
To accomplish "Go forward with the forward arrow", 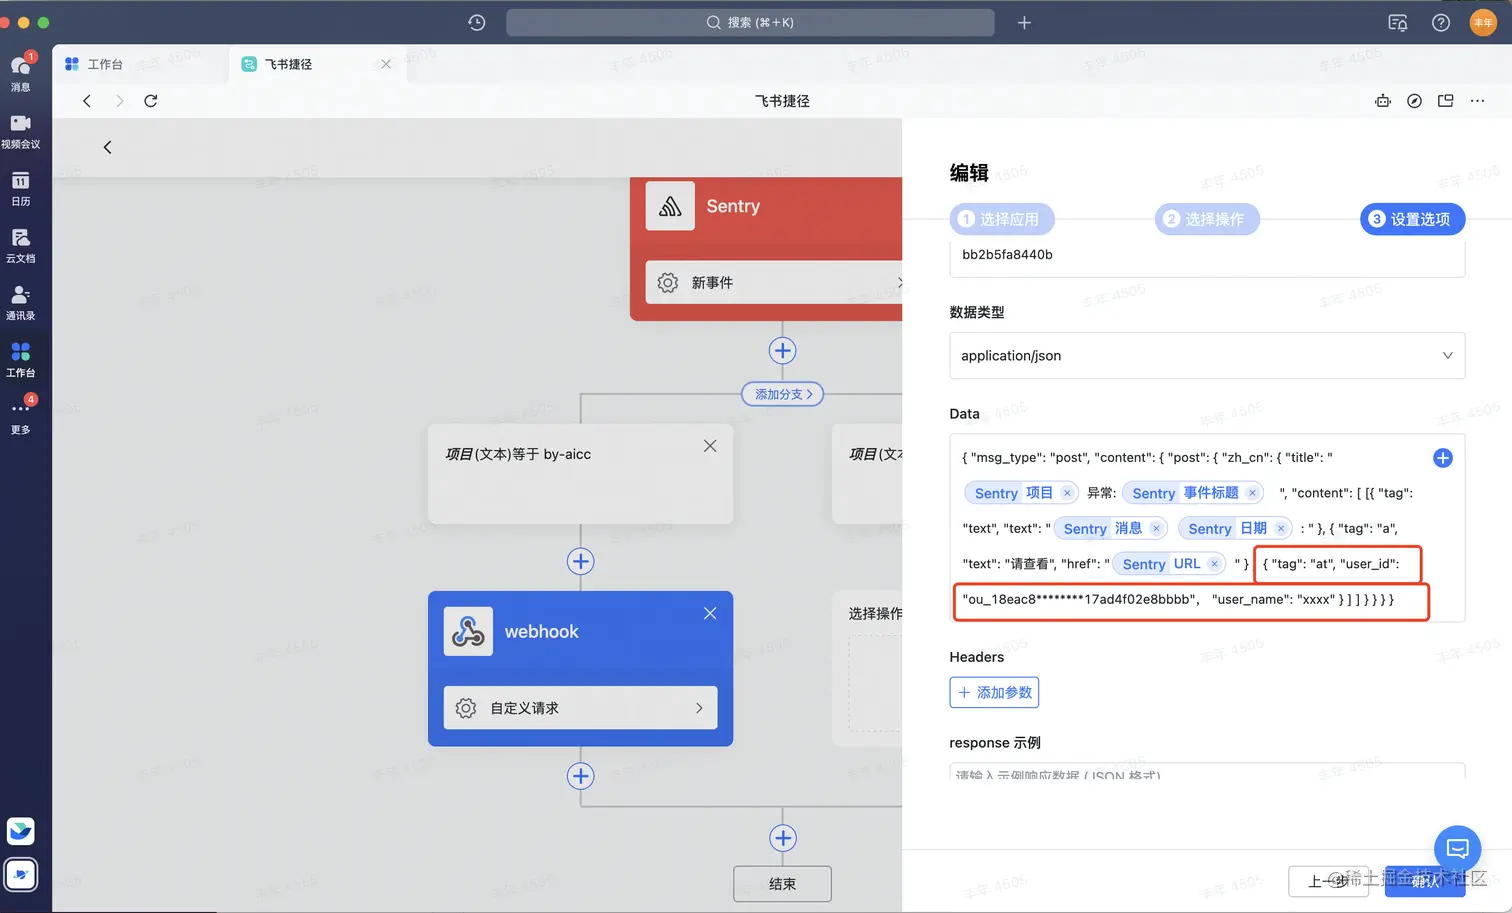I will [120, 101].
